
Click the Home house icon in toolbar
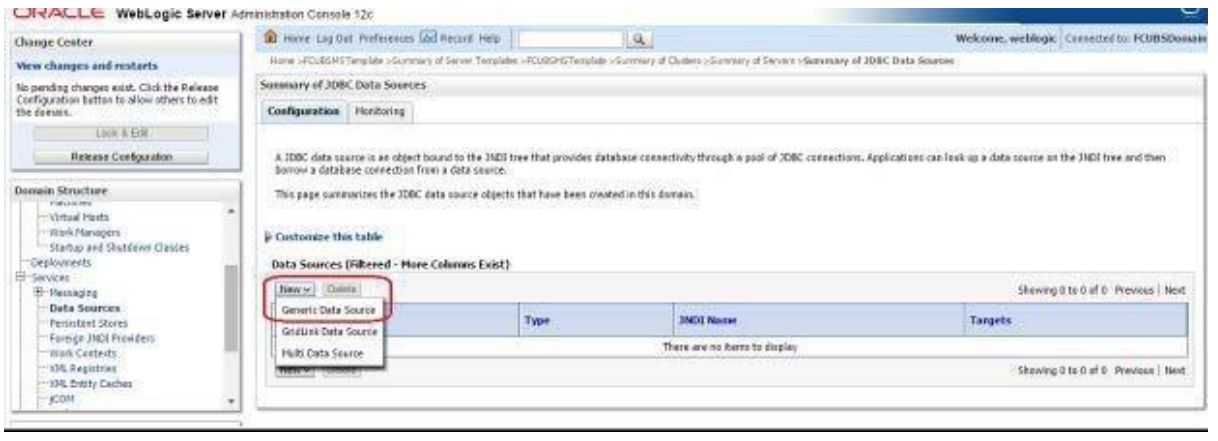click(269, 39)
